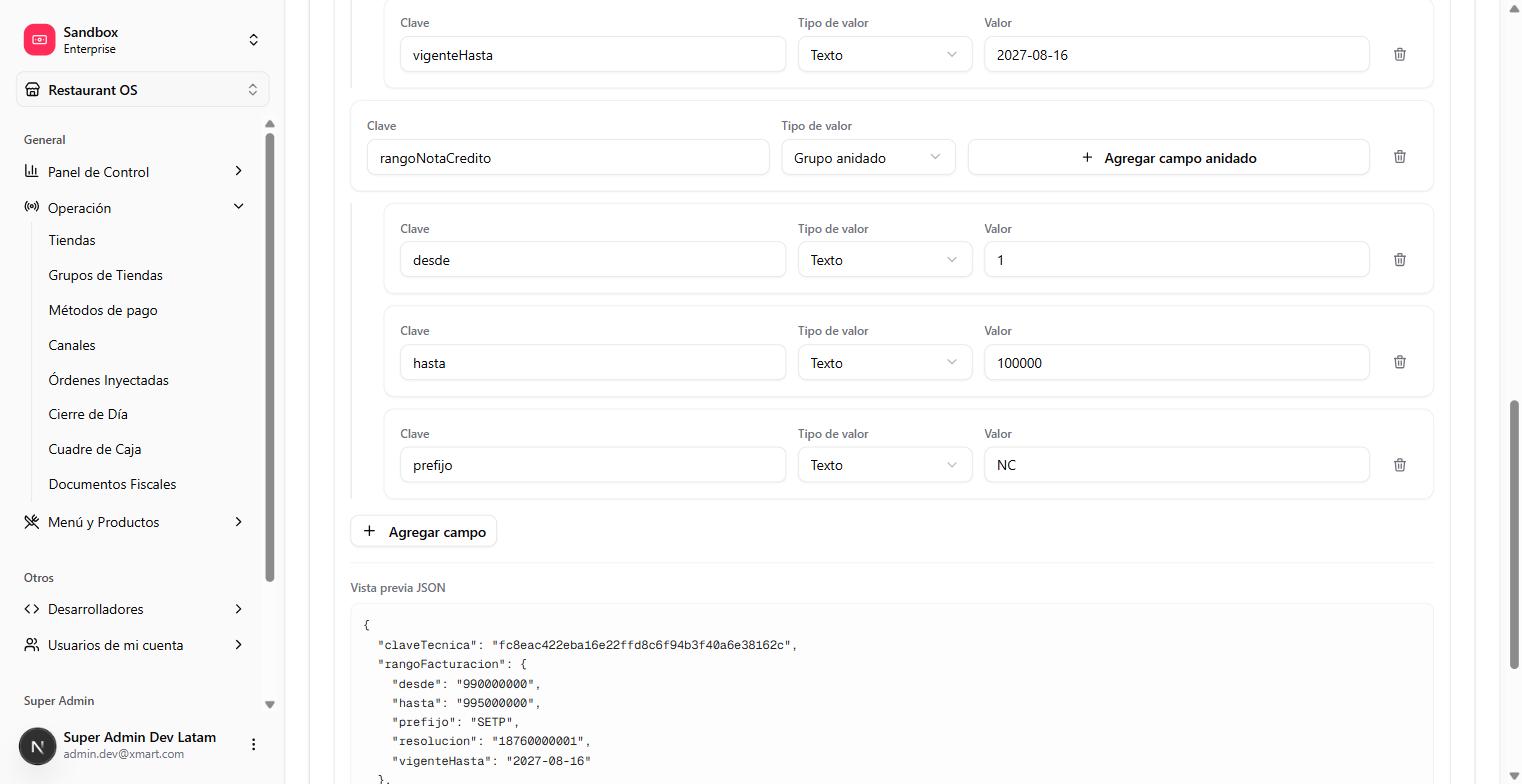Screen dimensions: 1522x784
Task: Click the claveTecnica line in JSON preview
Action: [x=587, y=645]
